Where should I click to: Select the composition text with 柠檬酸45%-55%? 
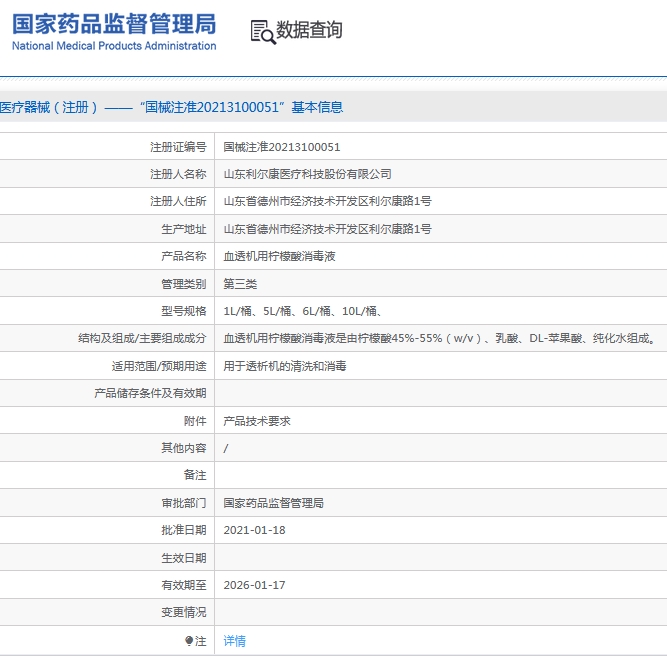tap(439, 339)
